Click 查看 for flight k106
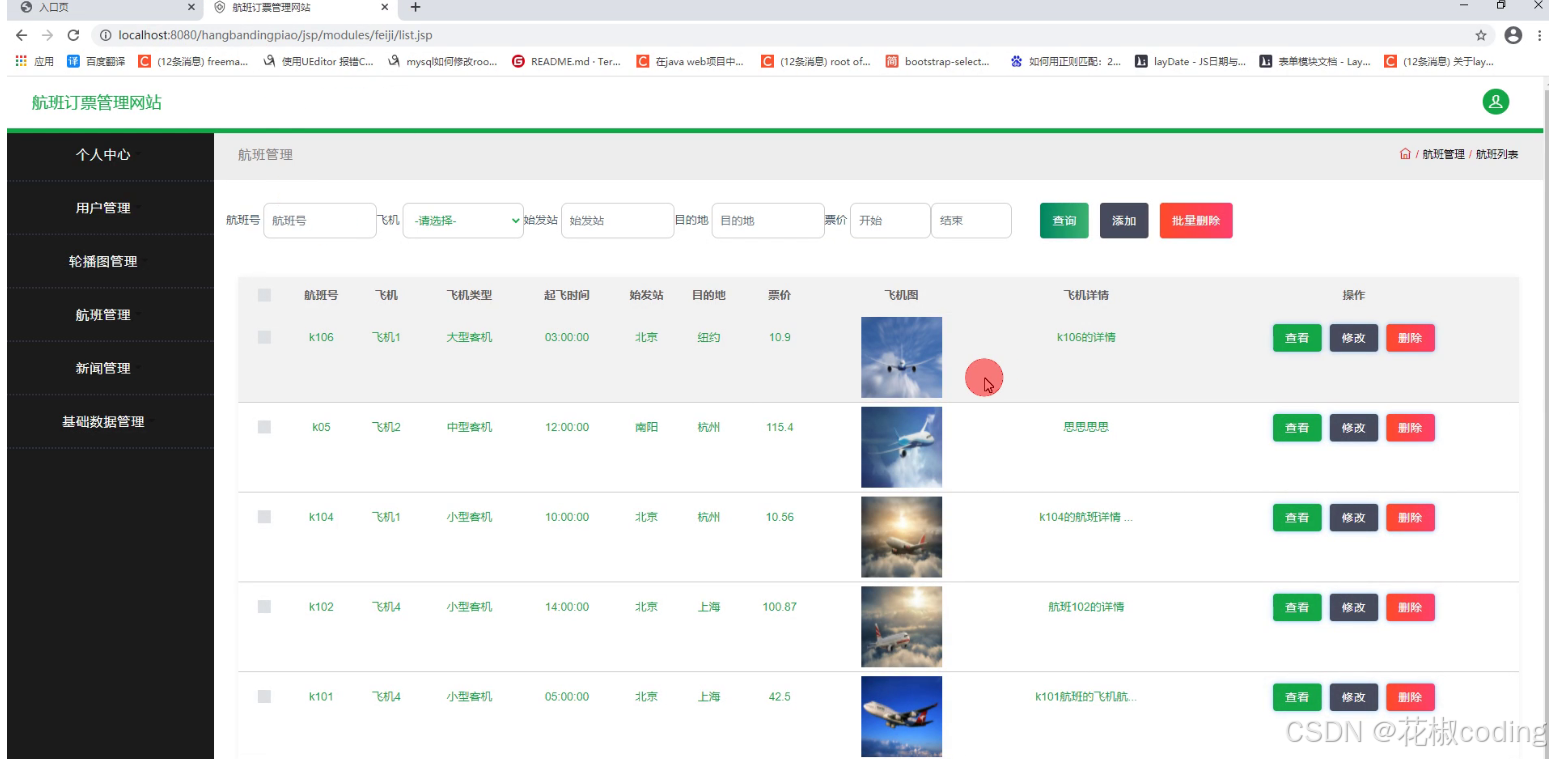 click(1297, 338)
